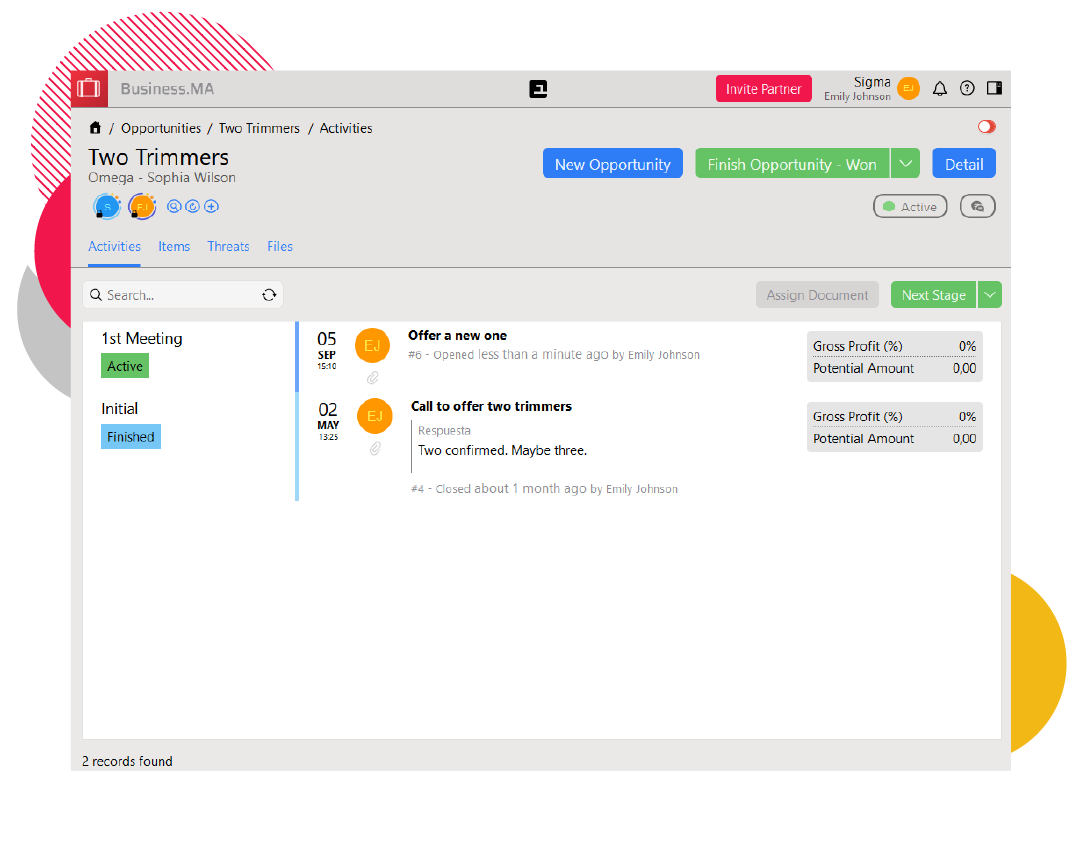Click the red briefcase app icon
The image size is (1081, 841).
pos(89,88)
